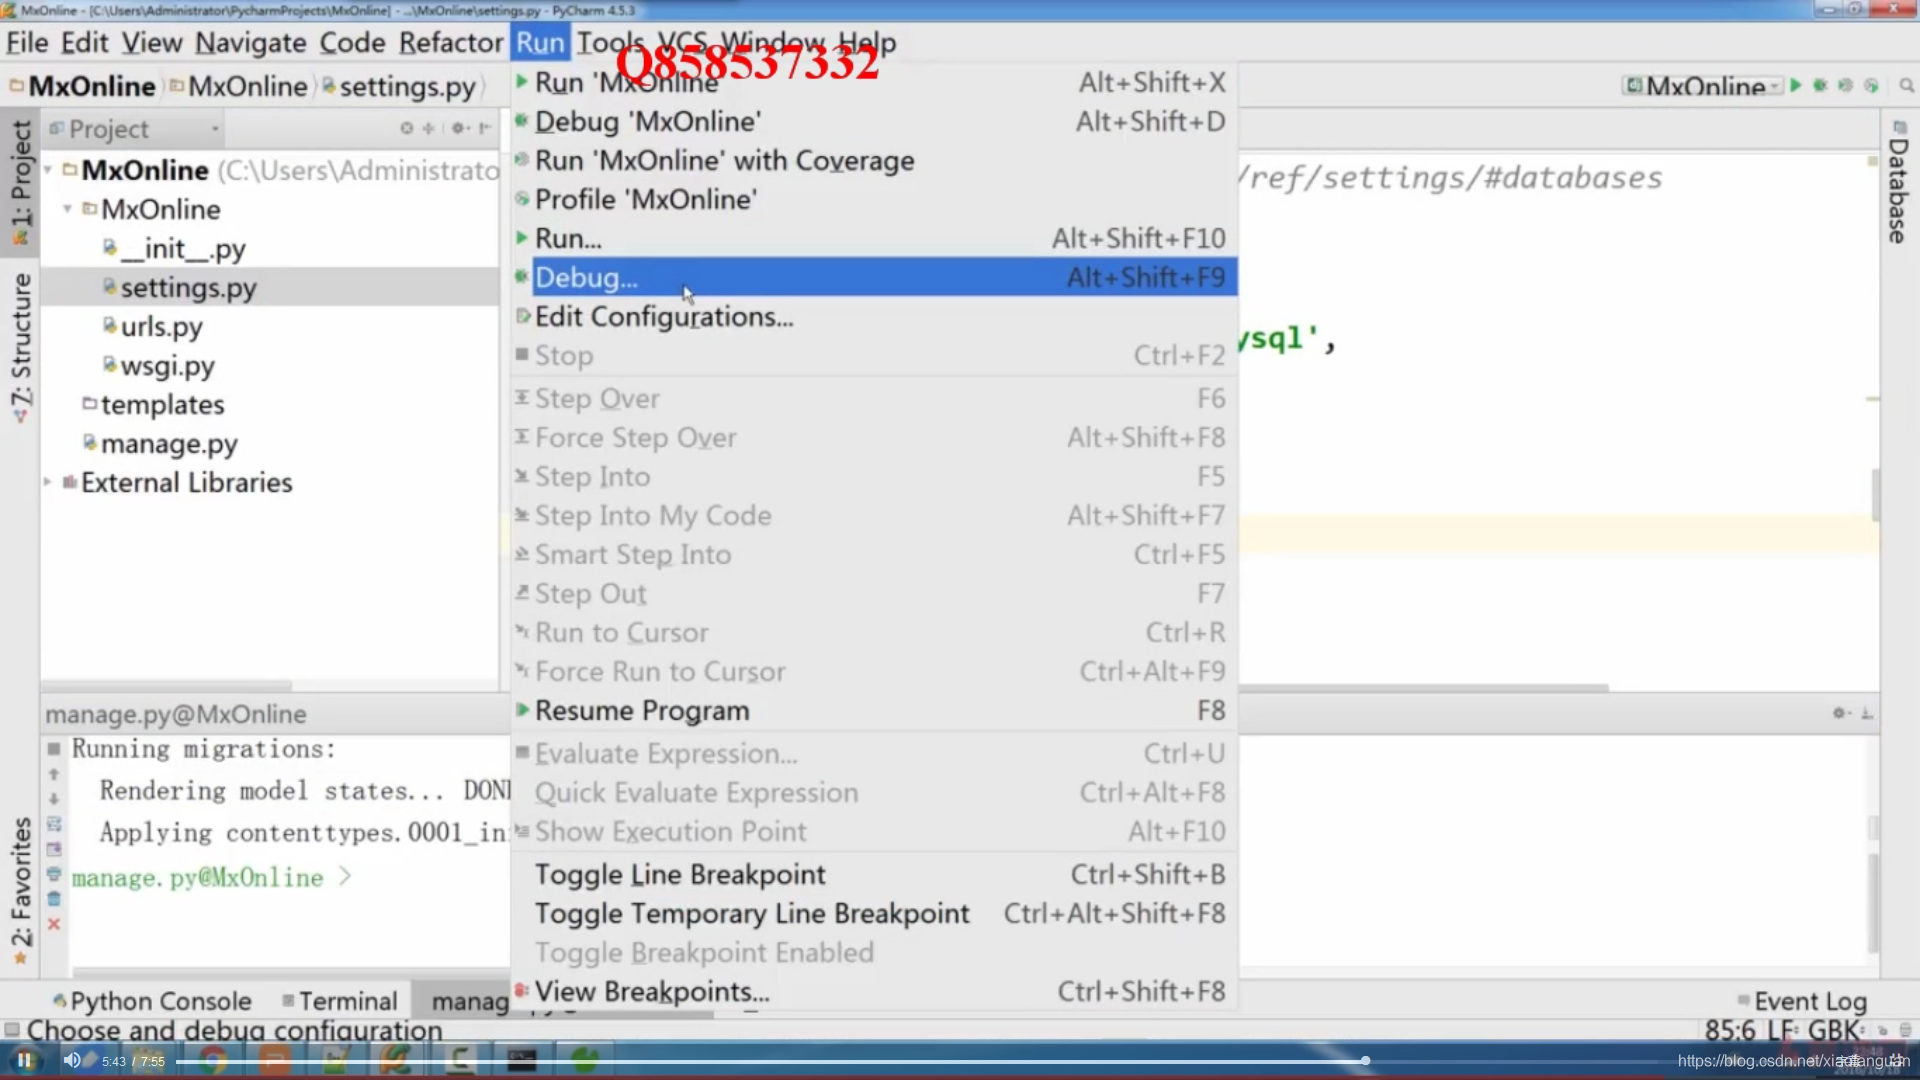This screenshot has height=1080, width=1920.
Task: Click the print icon in the console toolbar
Action: (x=54, y=874)
